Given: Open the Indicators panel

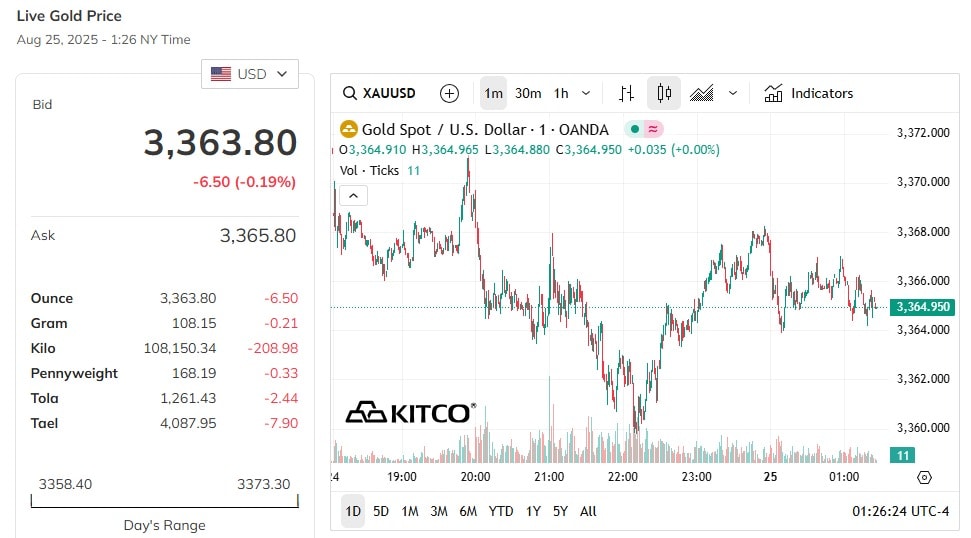Looking at the screenshot, I should (808, 93).
